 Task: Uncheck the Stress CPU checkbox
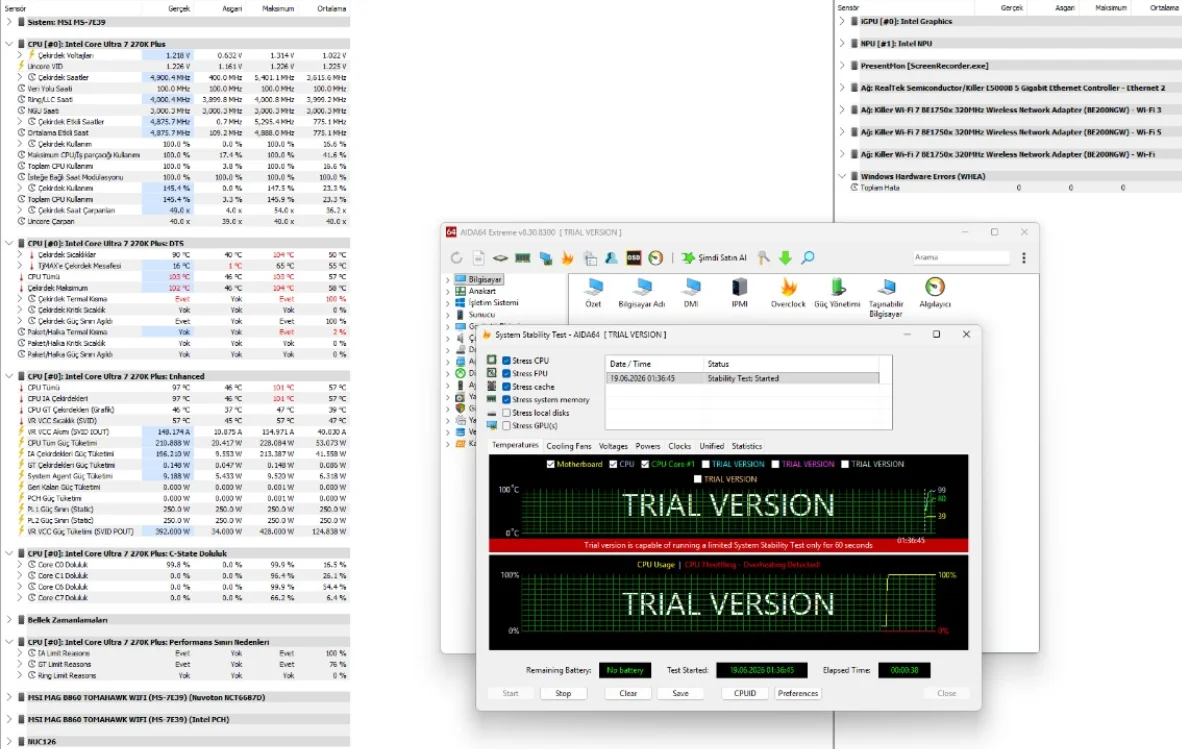tap(507, 360)
